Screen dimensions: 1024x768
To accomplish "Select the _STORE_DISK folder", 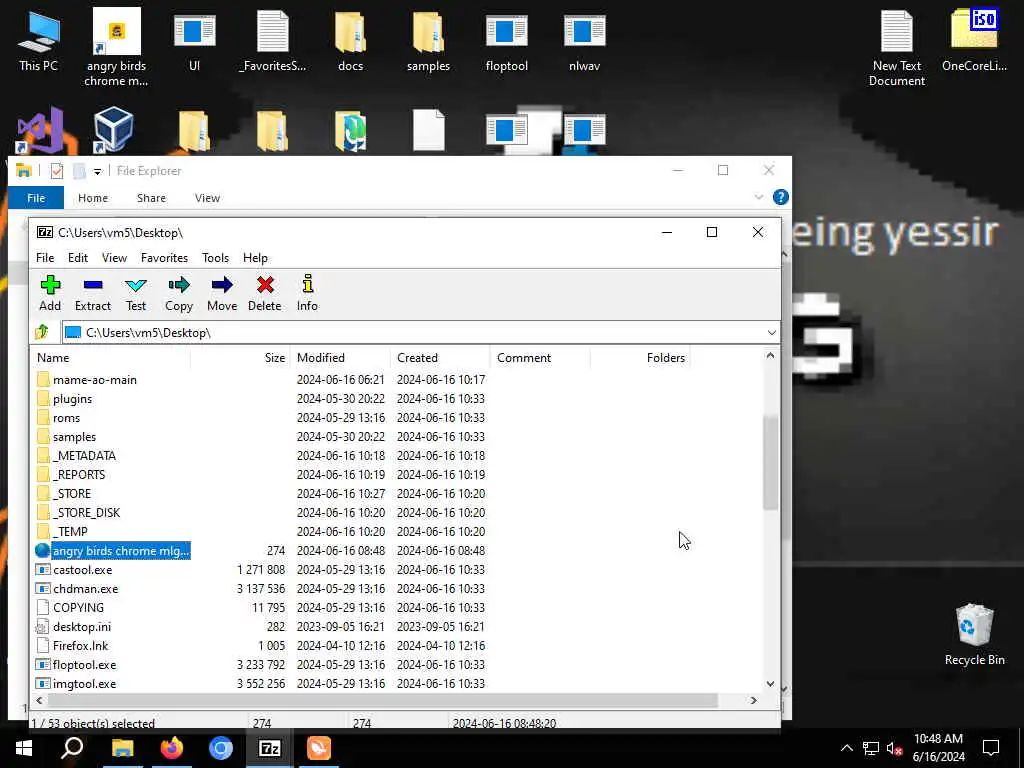I will tap(86, 513).
